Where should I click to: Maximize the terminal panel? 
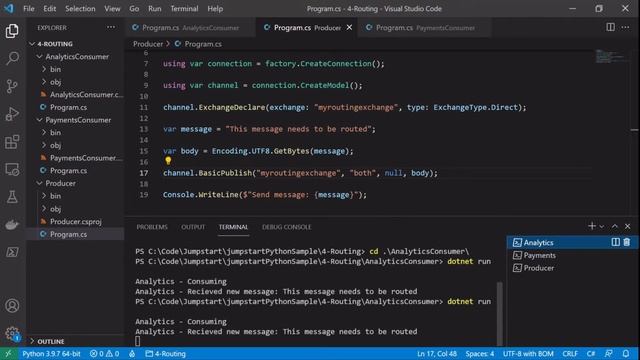tap(615, 226)
